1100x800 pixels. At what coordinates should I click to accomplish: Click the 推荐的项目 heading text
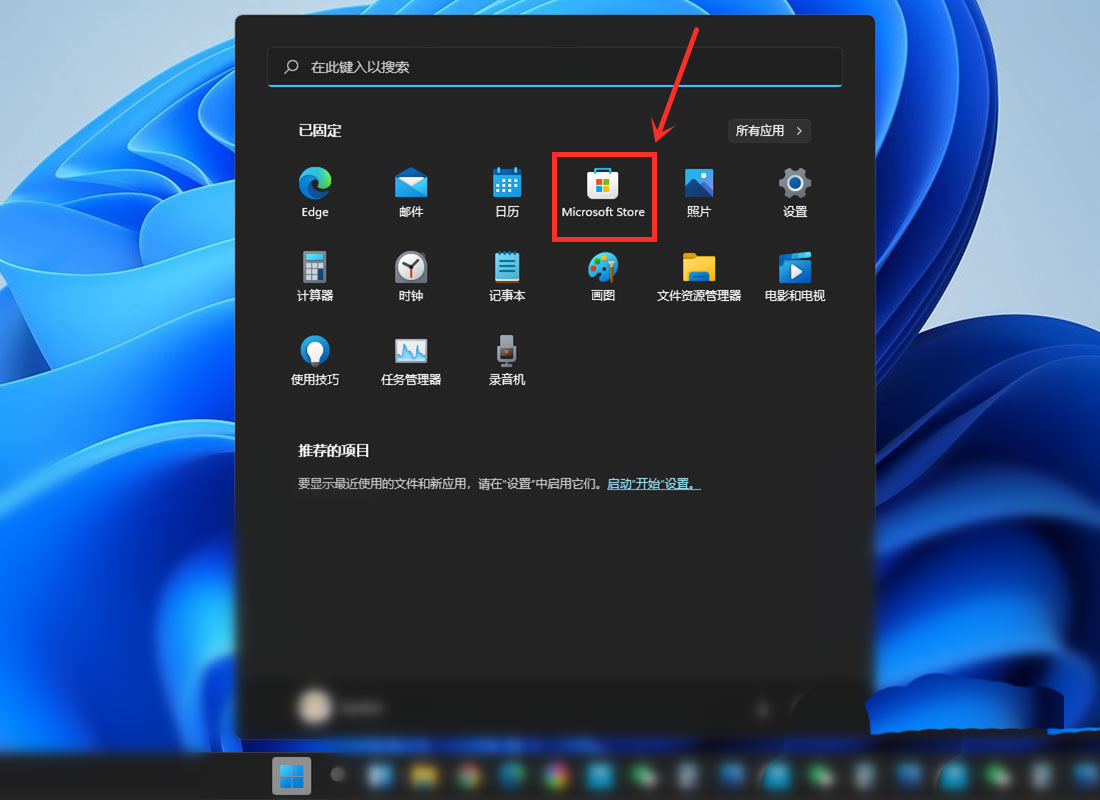pos(334,451)
